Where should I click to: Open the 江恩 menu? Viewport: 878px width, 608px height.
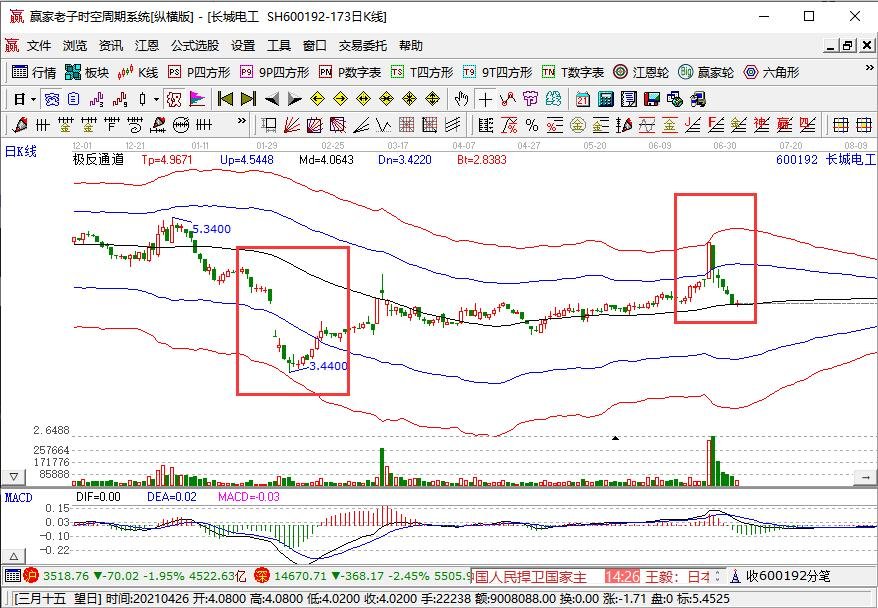pyautogui.click(x=147, y=45)
